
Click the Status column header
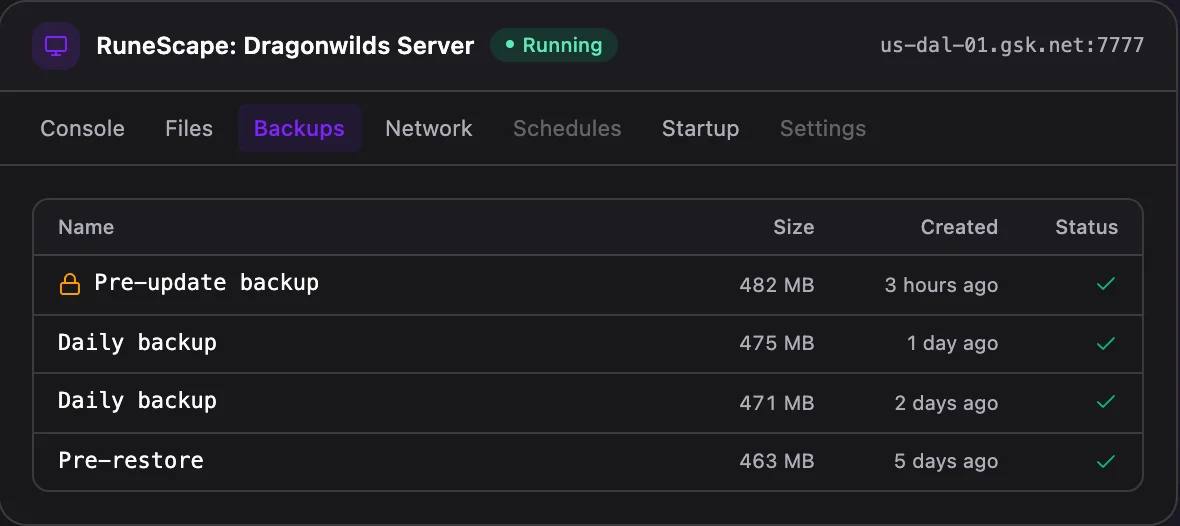[1087, 227]
